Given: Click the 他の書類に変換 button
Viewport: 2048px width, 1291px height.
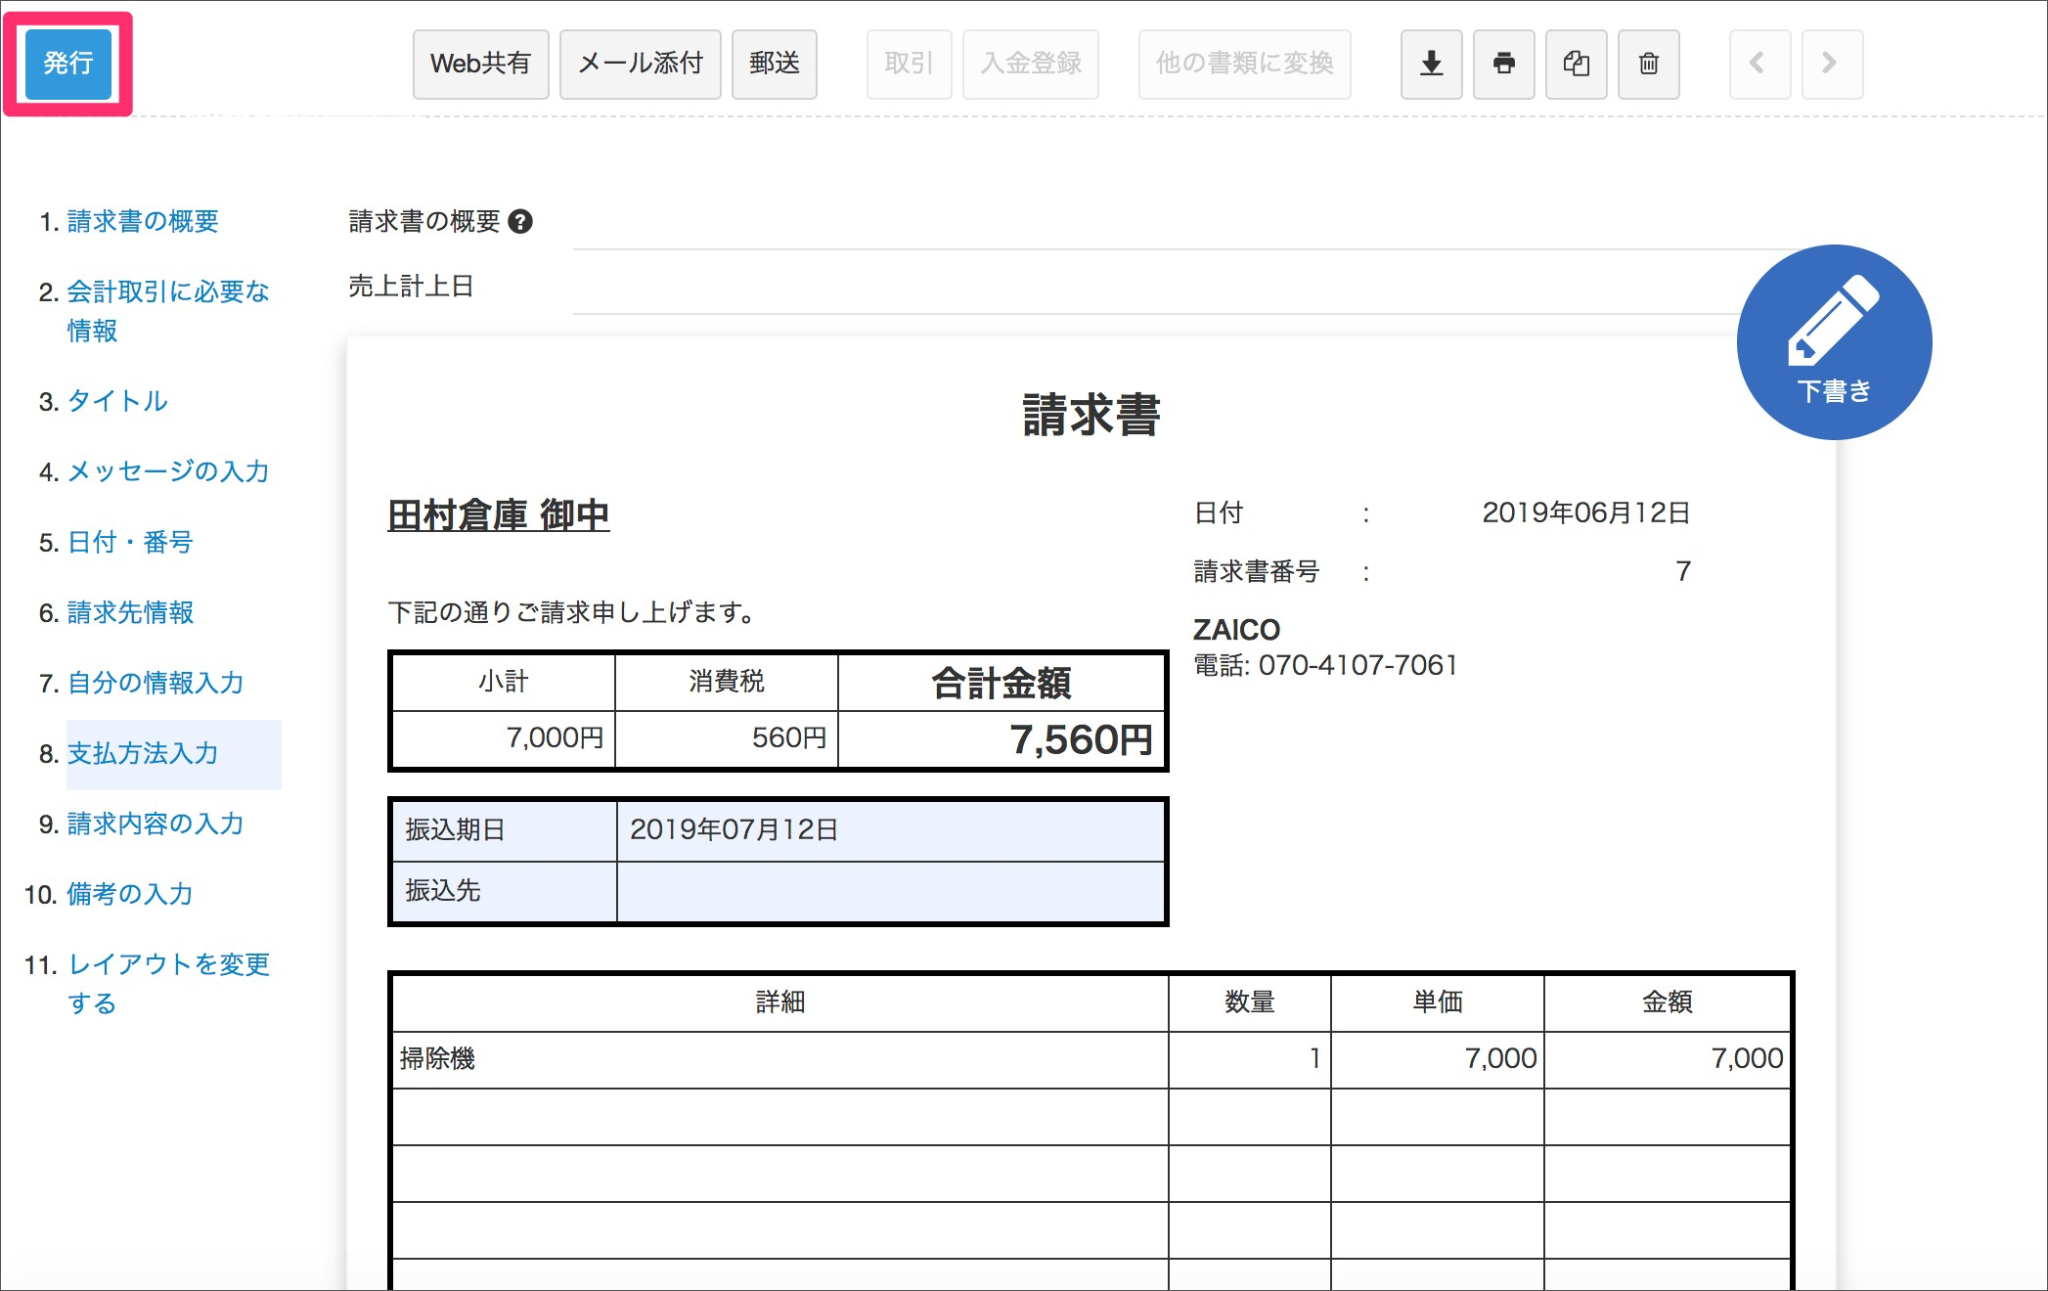Looking at the screenshot, I should point(1244,64).
